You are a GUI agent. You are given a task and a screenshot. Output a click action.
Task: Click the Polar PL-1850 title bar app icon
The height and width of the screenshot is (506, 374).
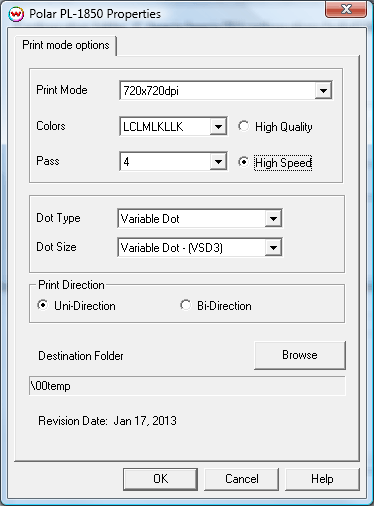(x=16, y=14)
